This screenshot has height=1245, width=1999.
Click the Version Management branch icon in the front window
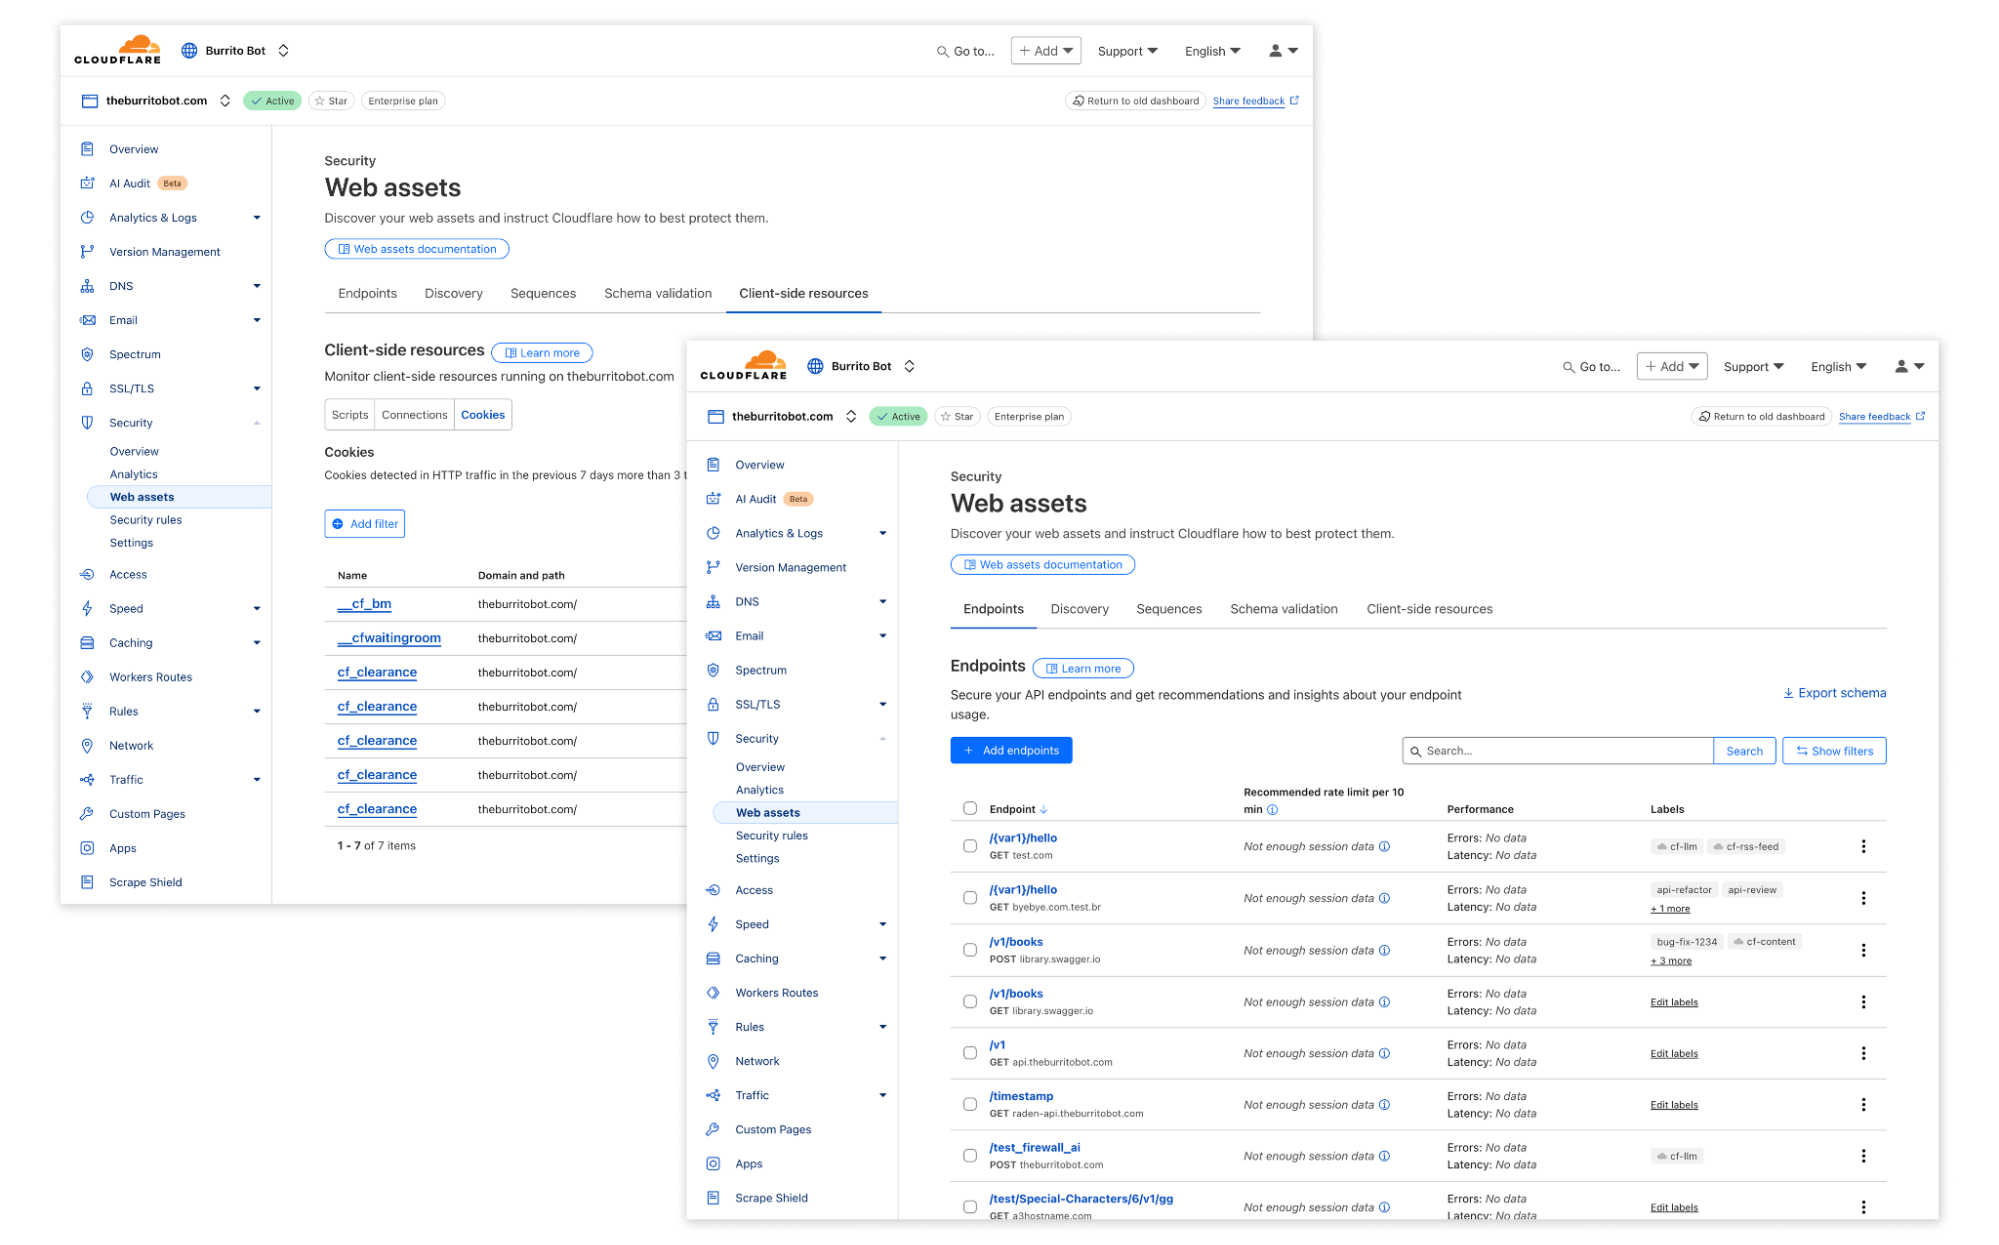click(x=713, y=567)
